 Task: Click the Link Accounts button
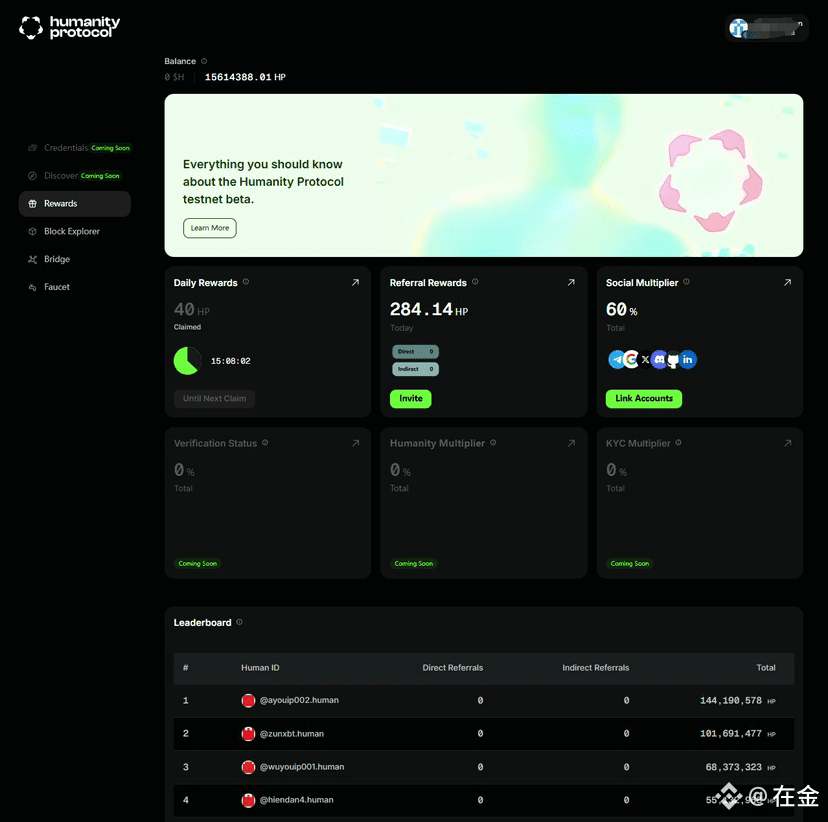click(x=644, y=399)
